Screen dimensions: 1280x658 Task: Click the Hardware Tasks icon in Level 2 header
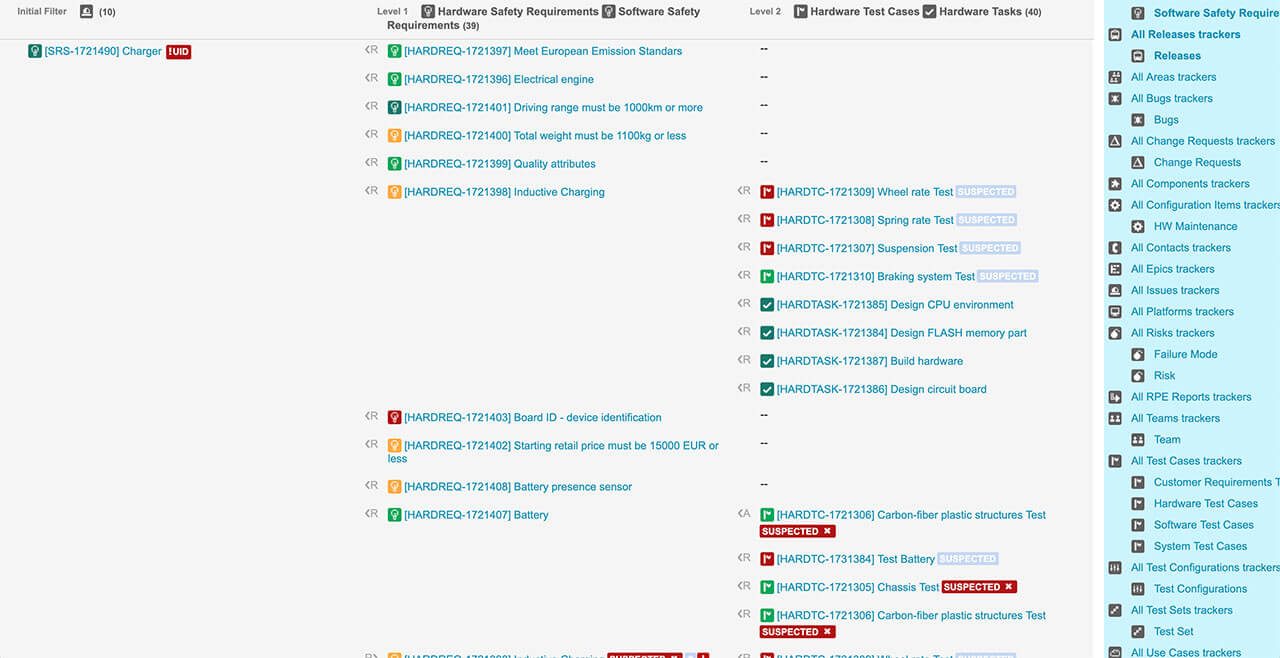tap(929, 12)
